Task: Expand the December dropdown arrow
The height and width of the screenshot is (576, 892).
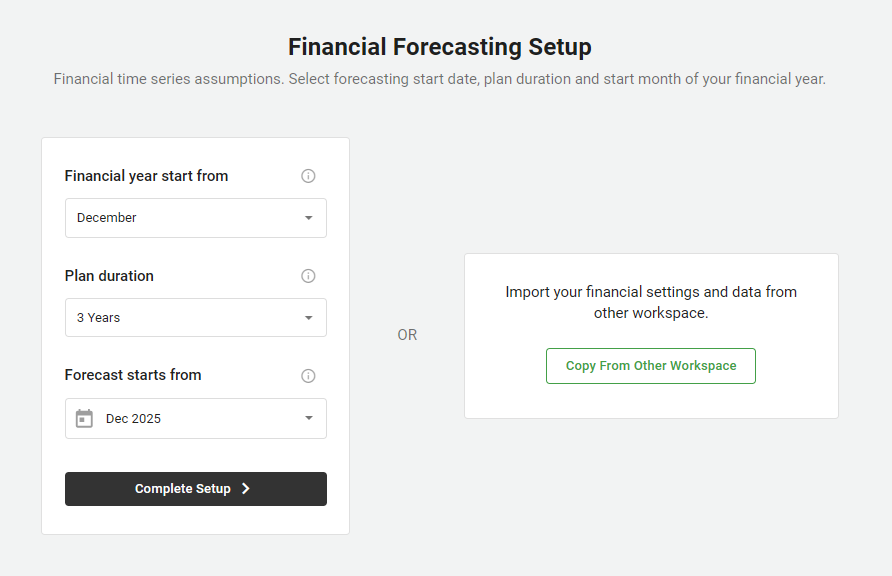Action: coord(308,218)
